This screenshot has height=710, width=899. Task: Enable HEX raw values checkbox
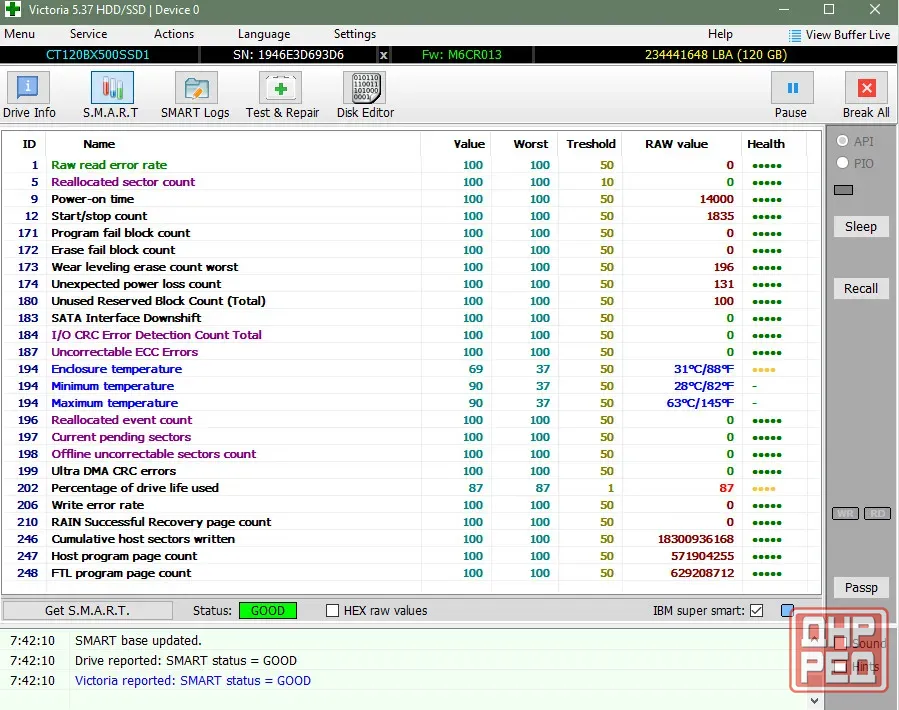tap(333, 611)
